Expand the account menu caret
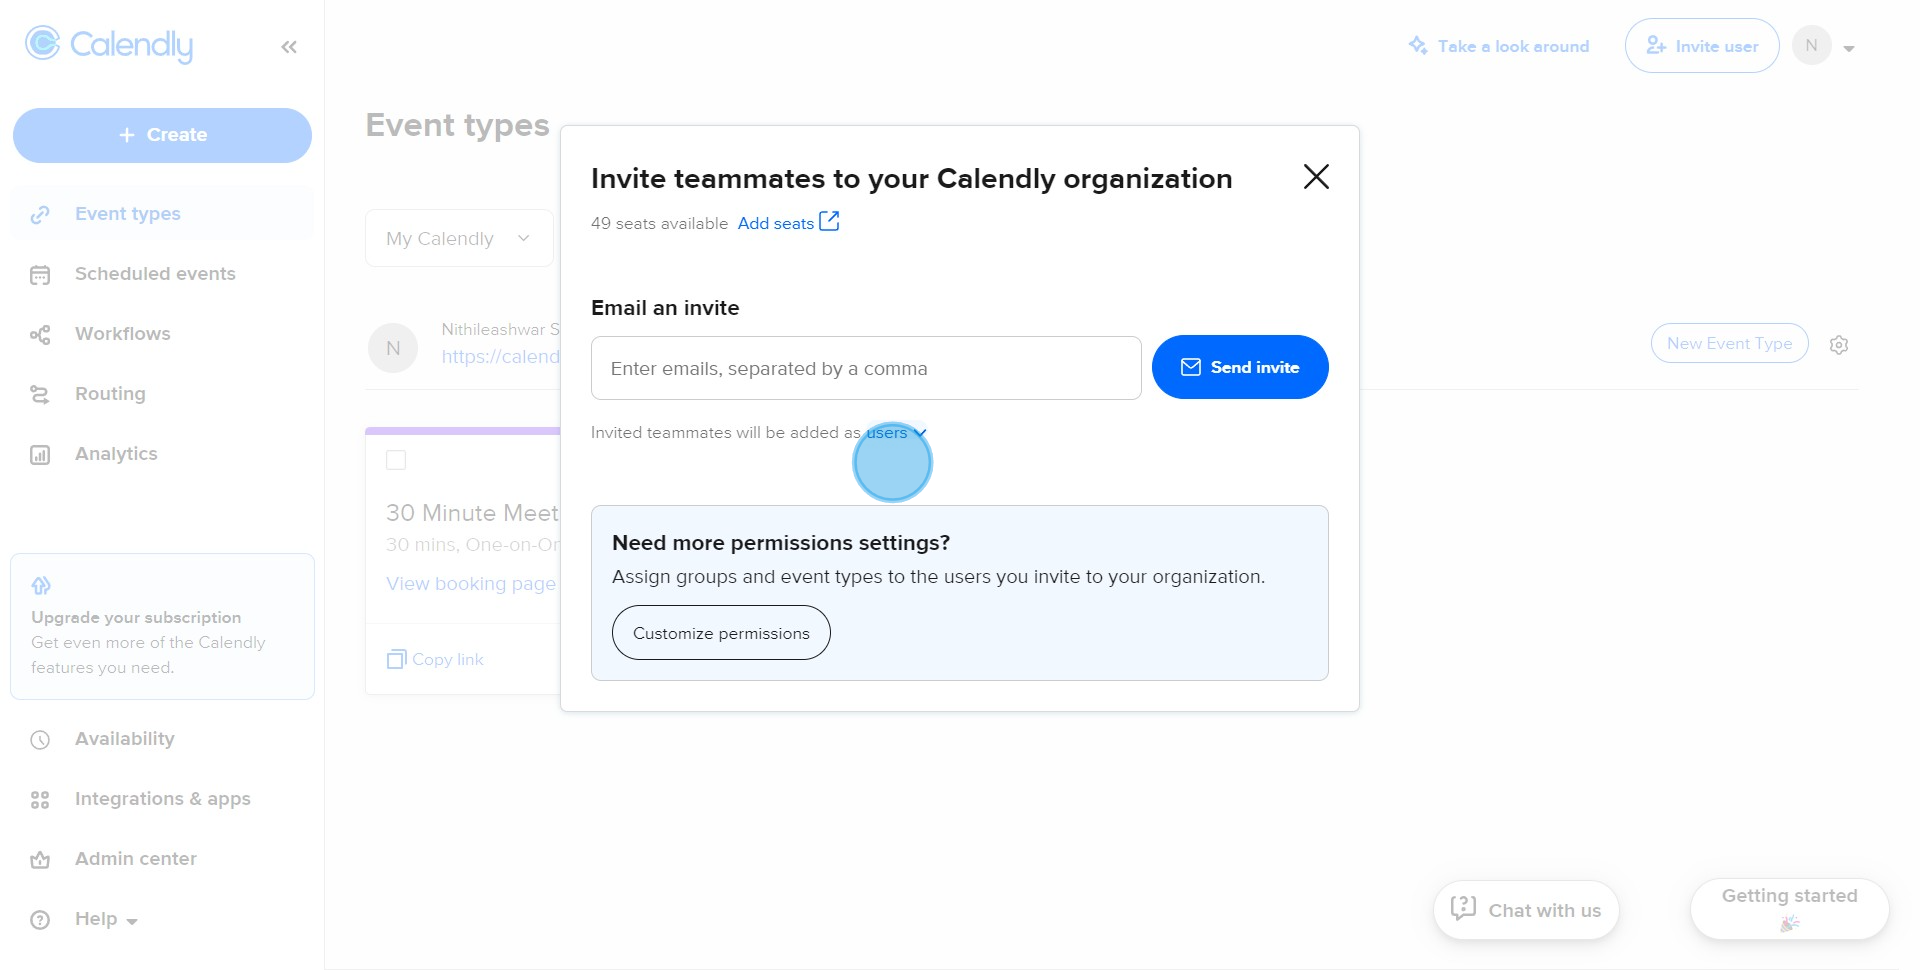Image resolution: width=1920 pixels, height=970 pixels. coord(1849,48)
